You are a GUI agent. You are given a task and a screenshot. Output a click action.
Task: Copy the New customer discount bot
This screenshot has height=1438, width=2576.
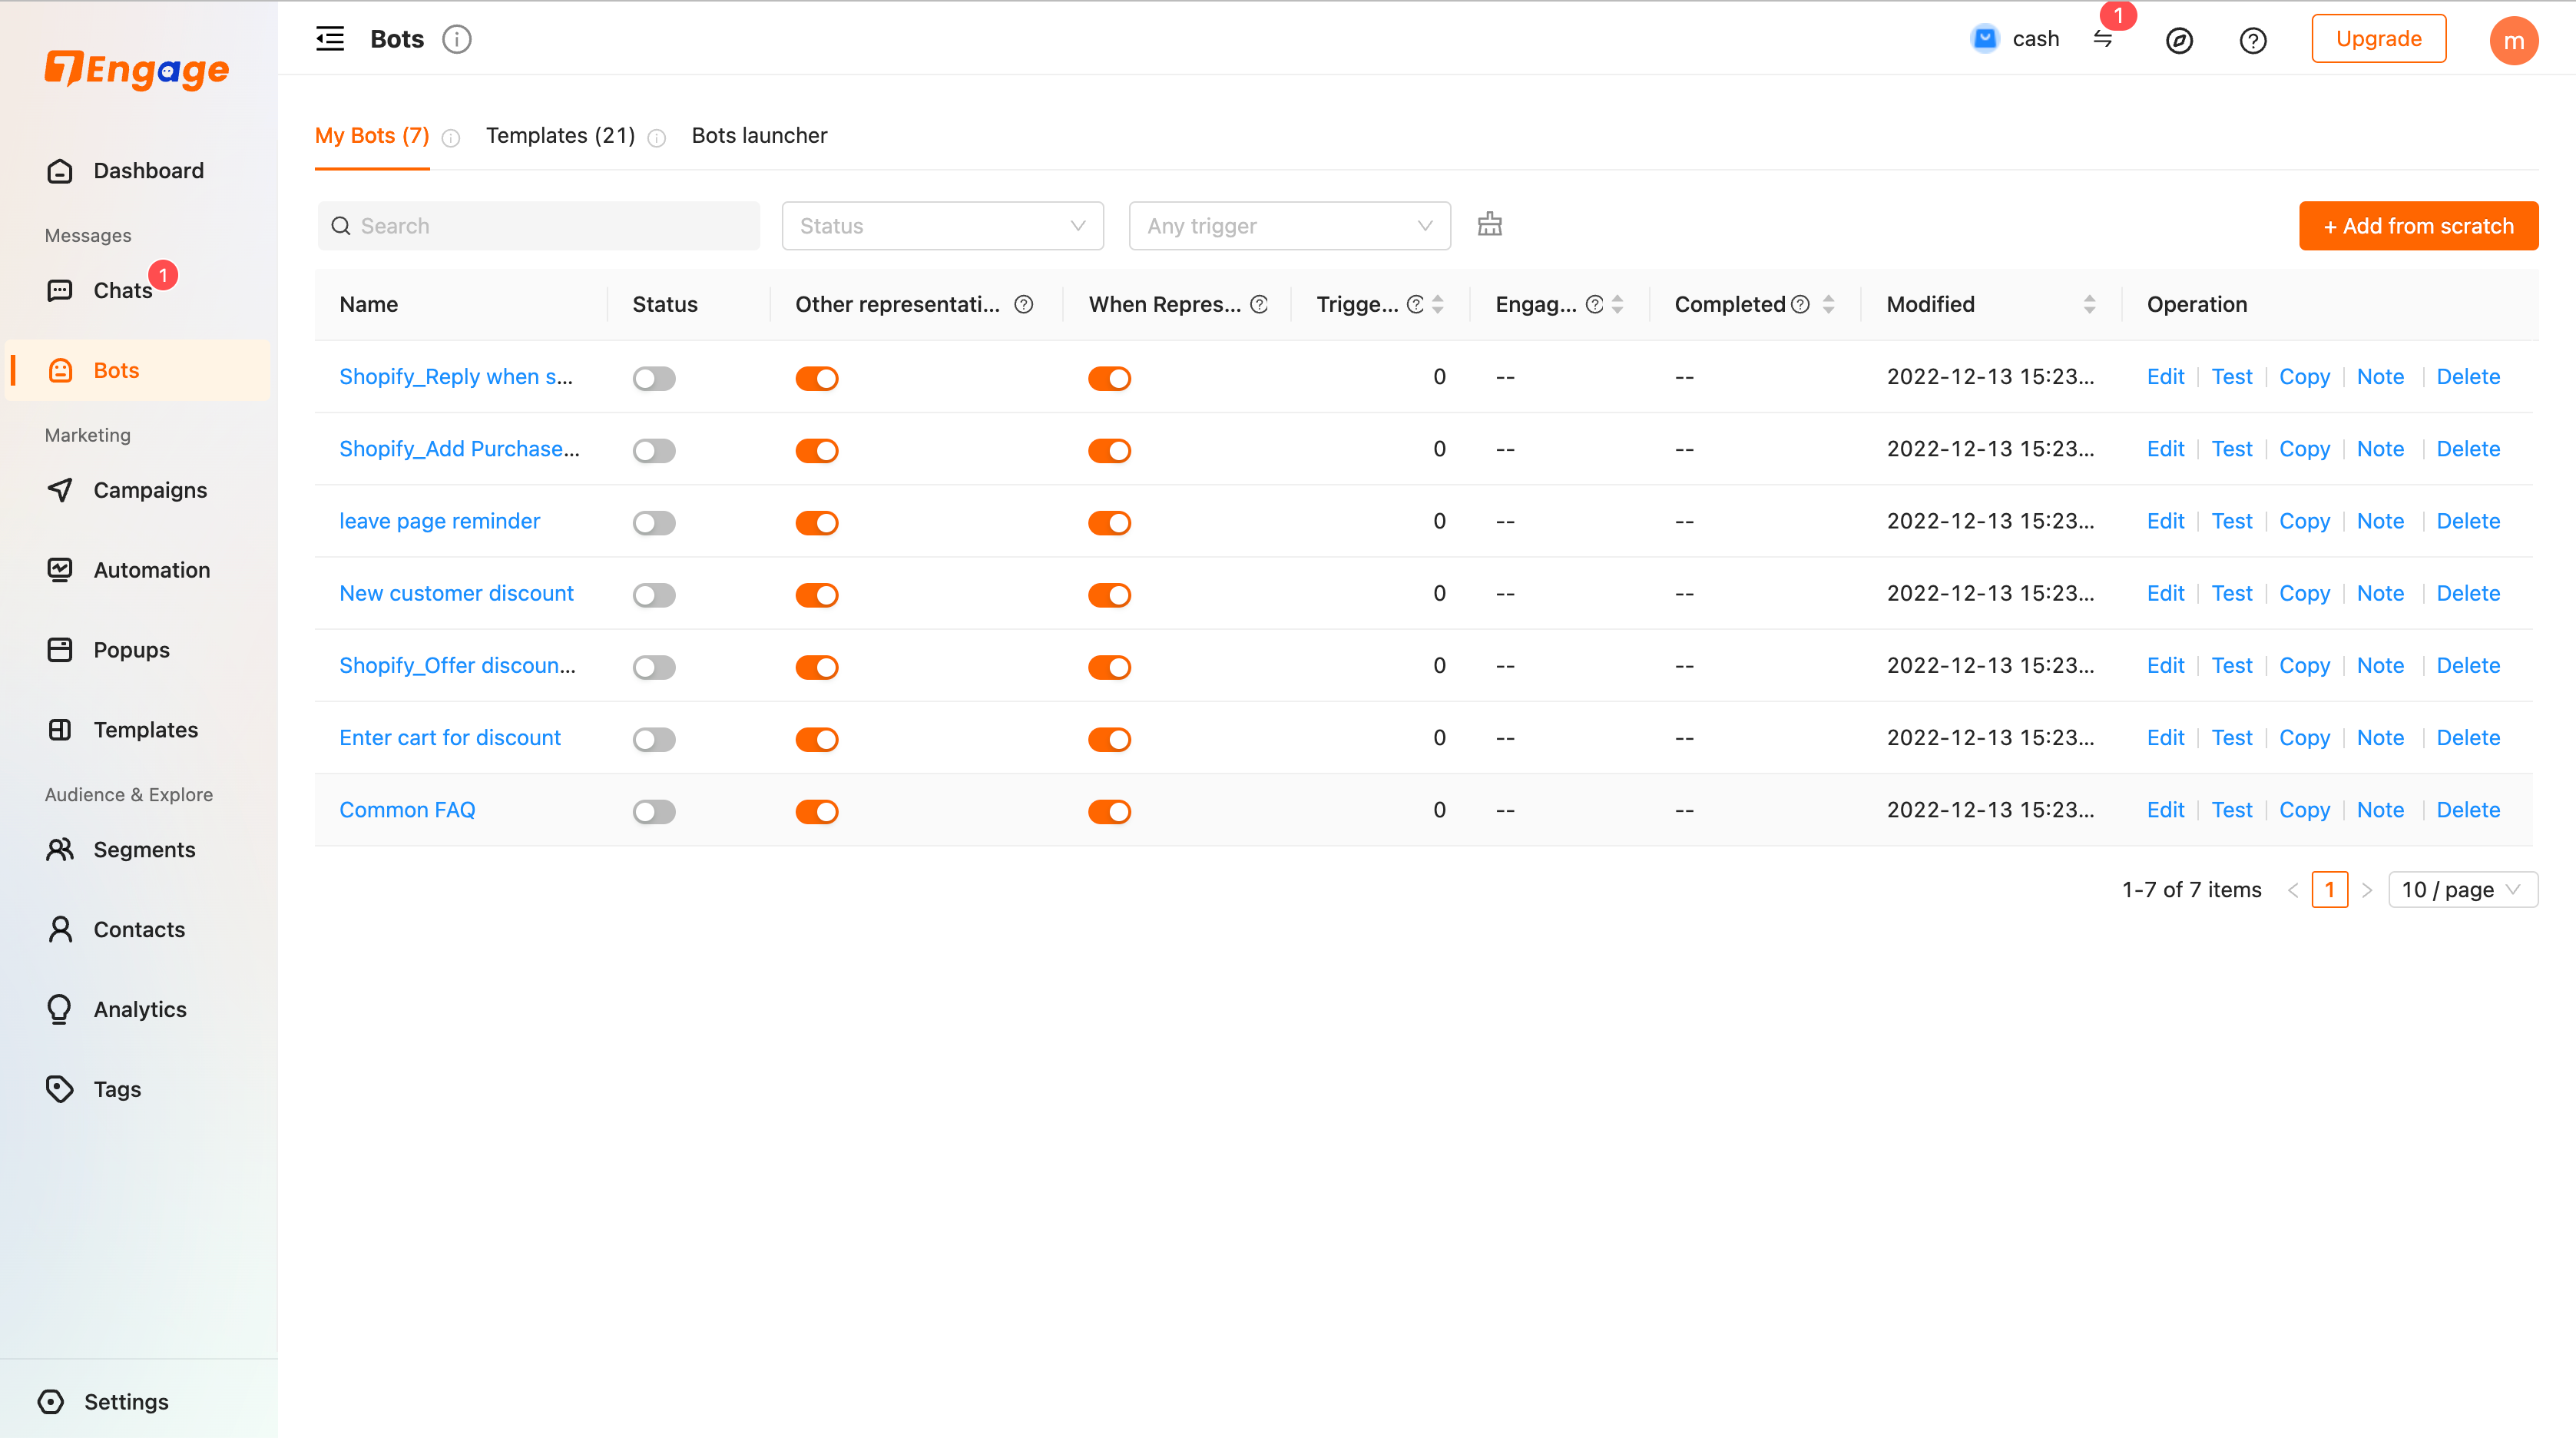click(2304, 593)
